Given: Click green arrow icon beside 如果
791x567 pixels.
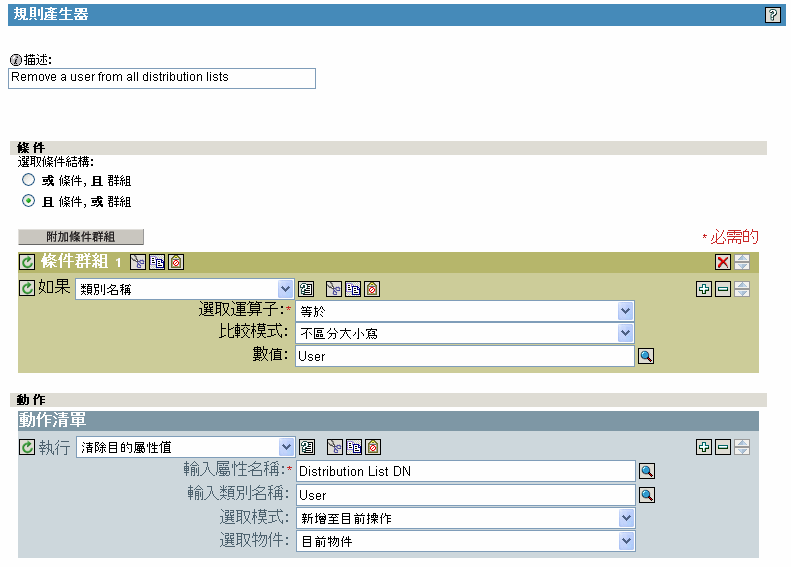Looking at the screenshot, I should point(27,288).
